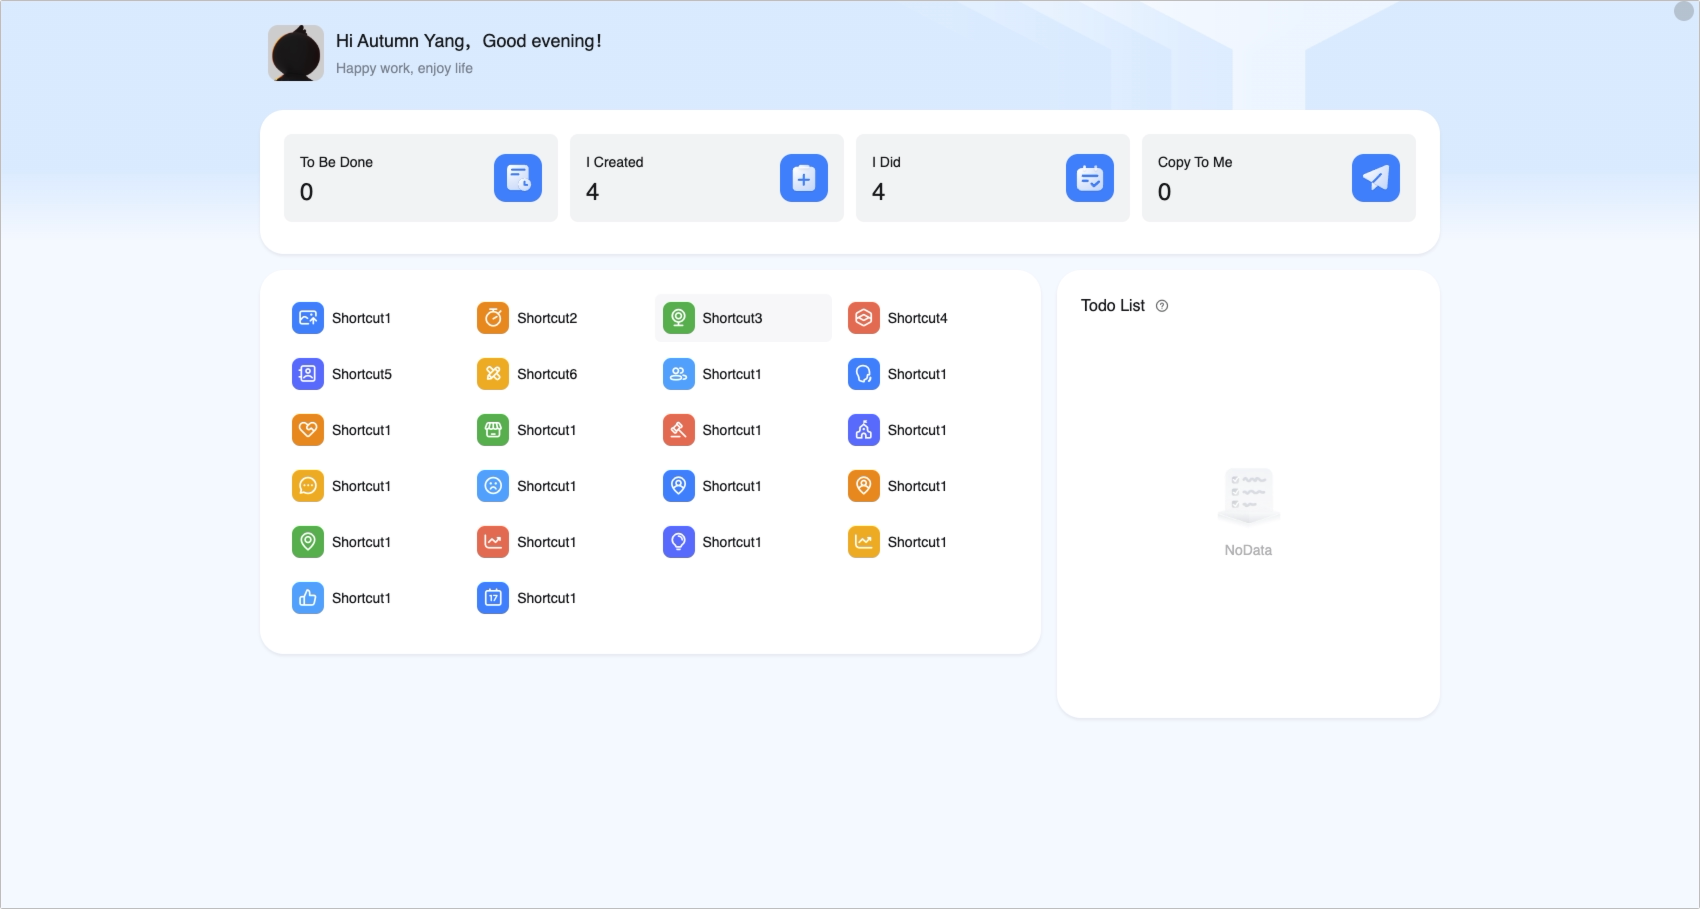The width and height of the screenshot is (1700, 909).
Task: Click the orange heart shortcut icon
Action: (308, 430)
